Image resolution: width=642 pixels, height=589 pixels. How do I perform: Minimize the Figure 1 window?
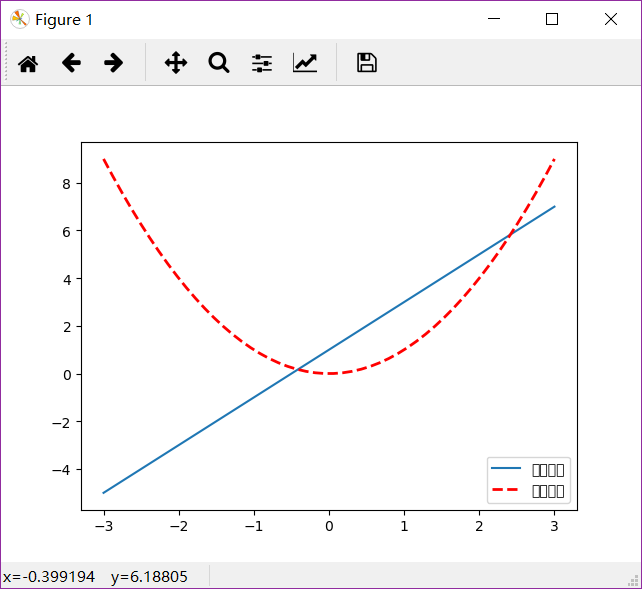click(x=494, y=19)
